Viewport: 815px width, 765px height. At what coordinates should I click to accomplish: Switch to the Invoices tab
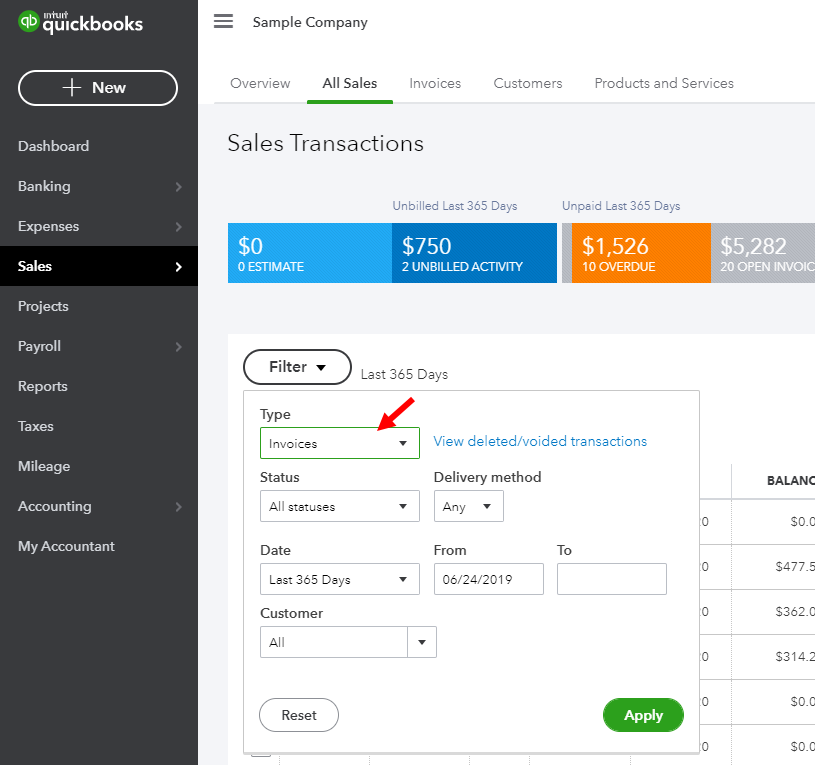click(435, 83)
